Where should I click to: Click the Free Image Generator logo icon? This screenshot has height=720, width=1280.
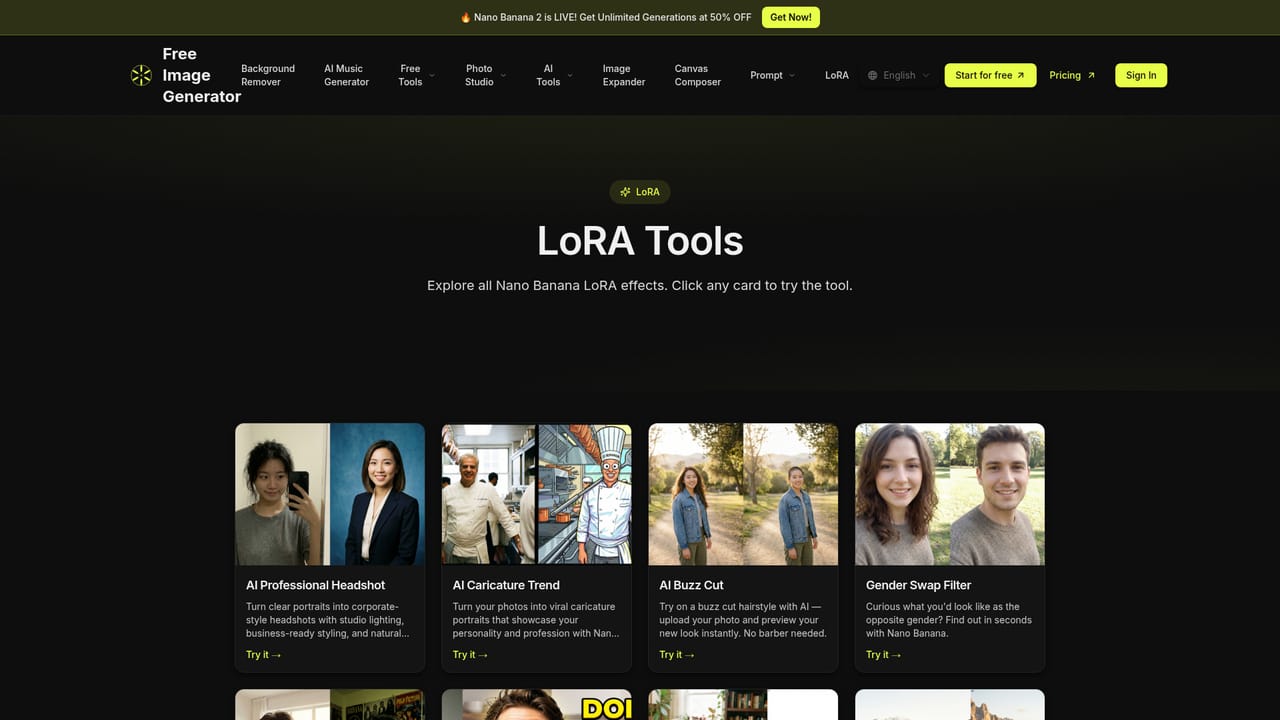141,75
